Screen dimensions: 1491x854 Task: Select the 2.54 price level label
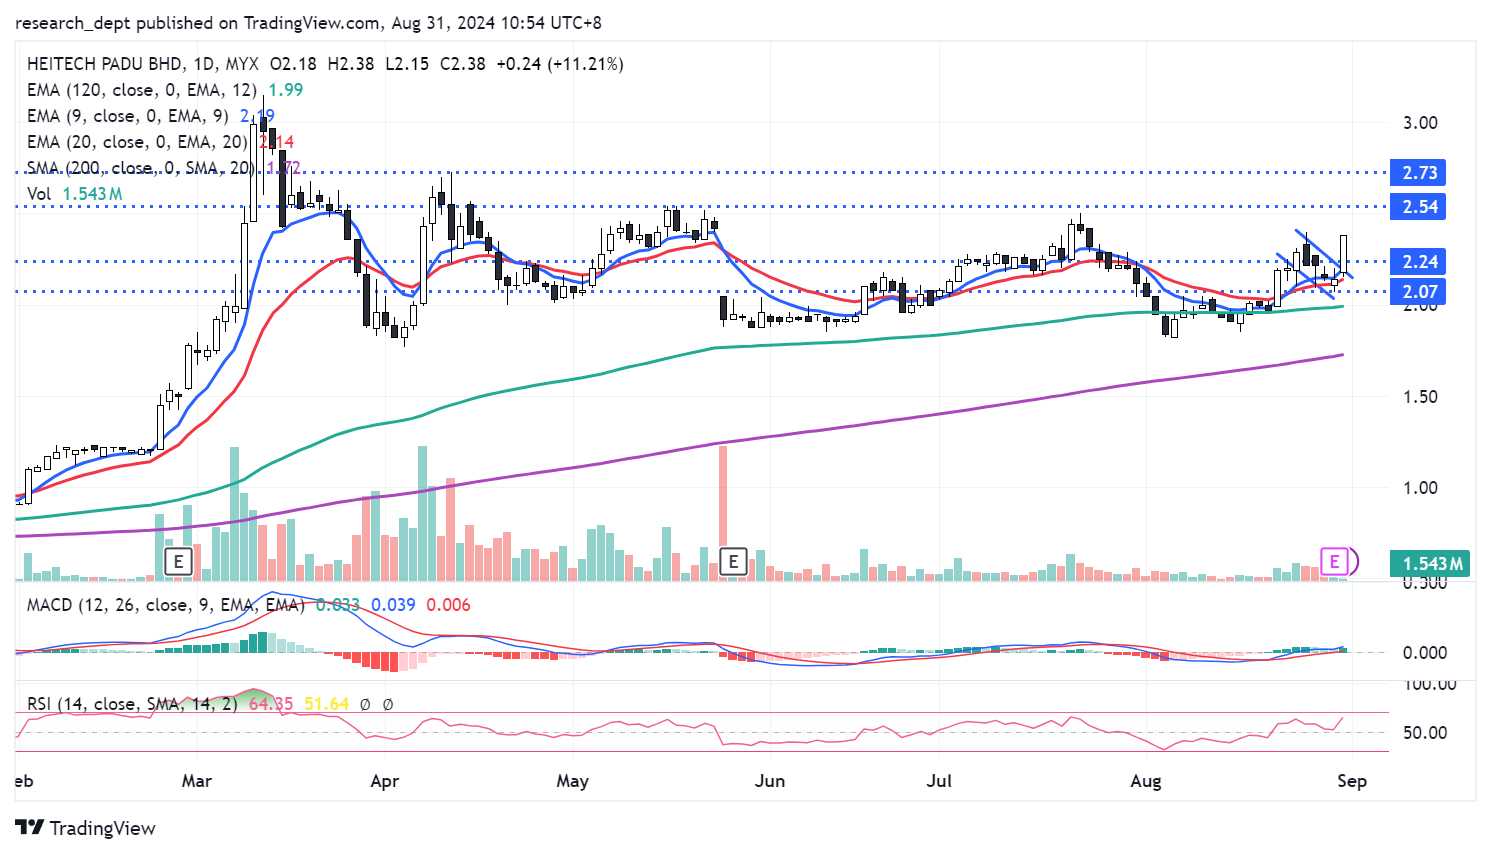(x=1419, y=207)
